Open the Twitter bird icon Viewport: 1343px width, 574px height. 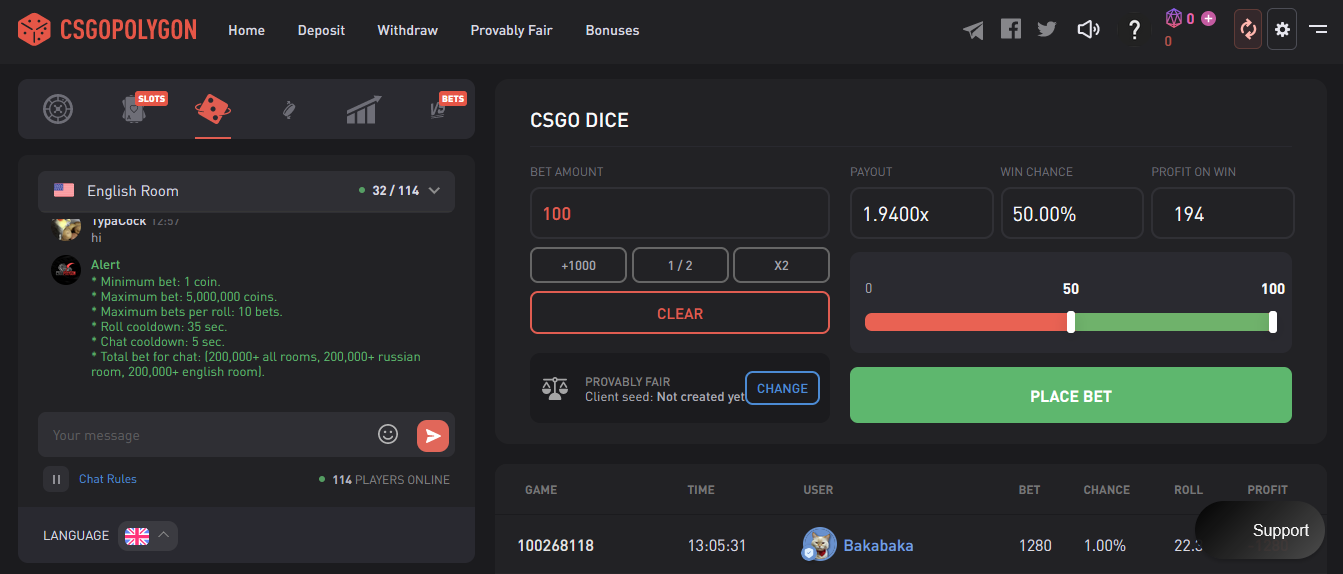coord(1047,29)
